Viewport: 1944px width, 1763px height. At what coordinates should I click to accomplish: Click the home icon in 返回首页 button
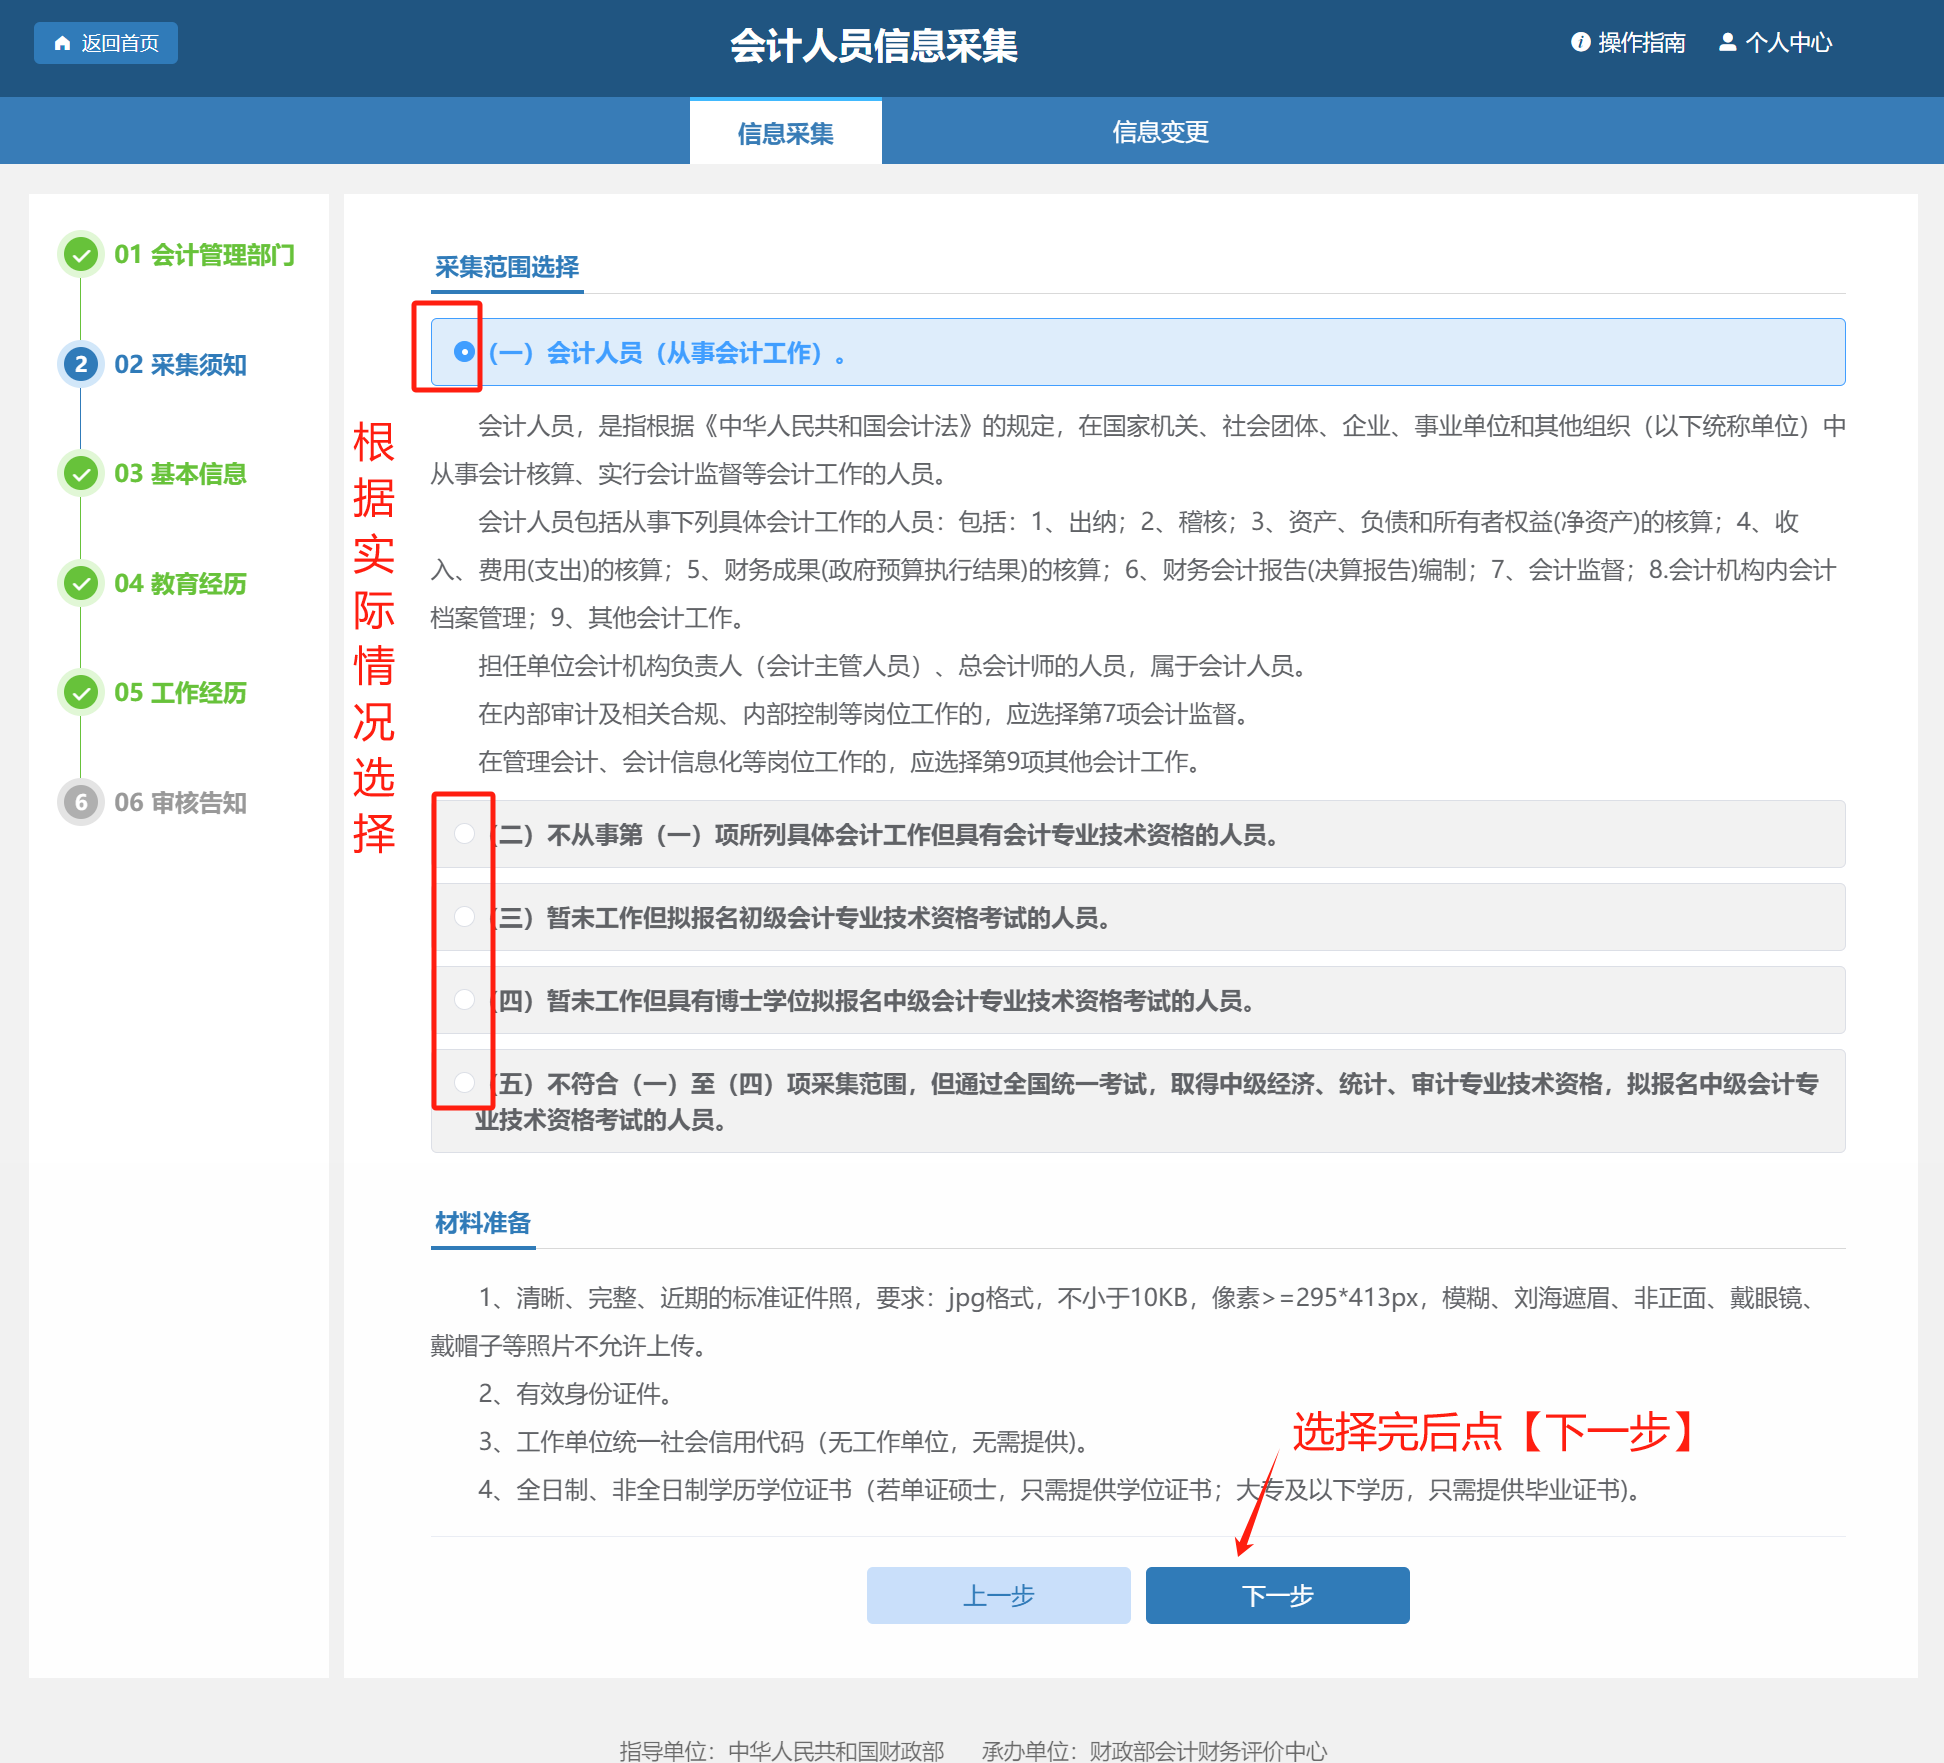63,43
